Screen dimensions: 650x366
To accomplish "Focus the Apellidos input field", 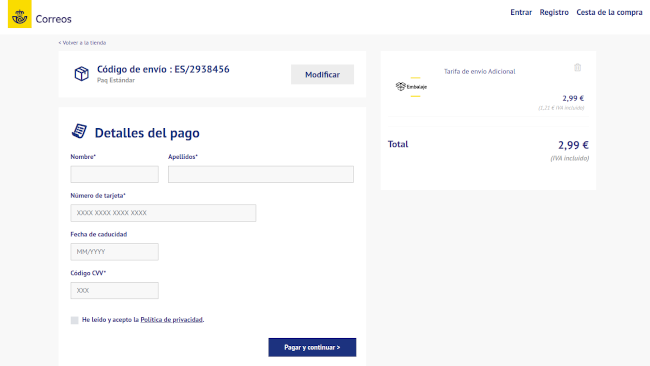I will click(261, 175).
